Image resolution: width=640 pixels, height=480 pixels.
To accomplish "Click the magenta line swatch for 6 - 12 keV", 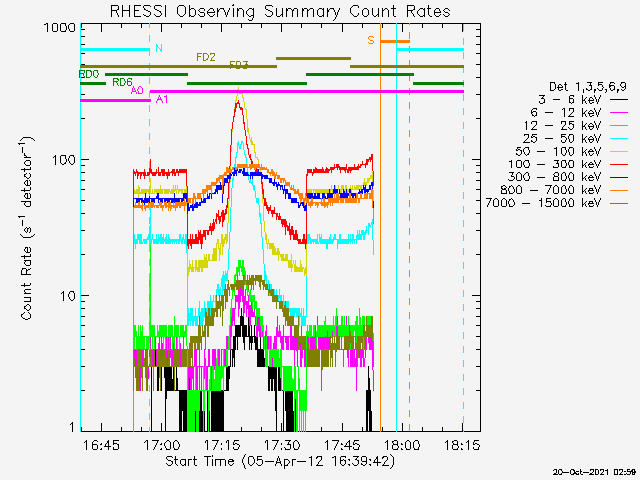I will [619, 112].
